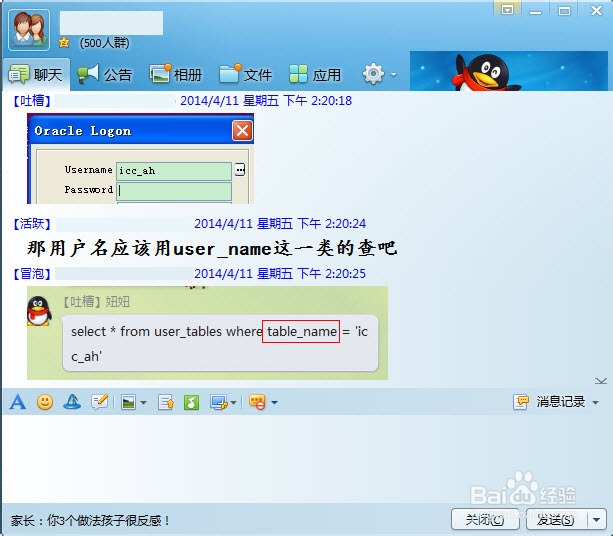Viewport: 613px width, 536px height.
Task: Click the group avatar picture
Action: [x=29, y=30]
